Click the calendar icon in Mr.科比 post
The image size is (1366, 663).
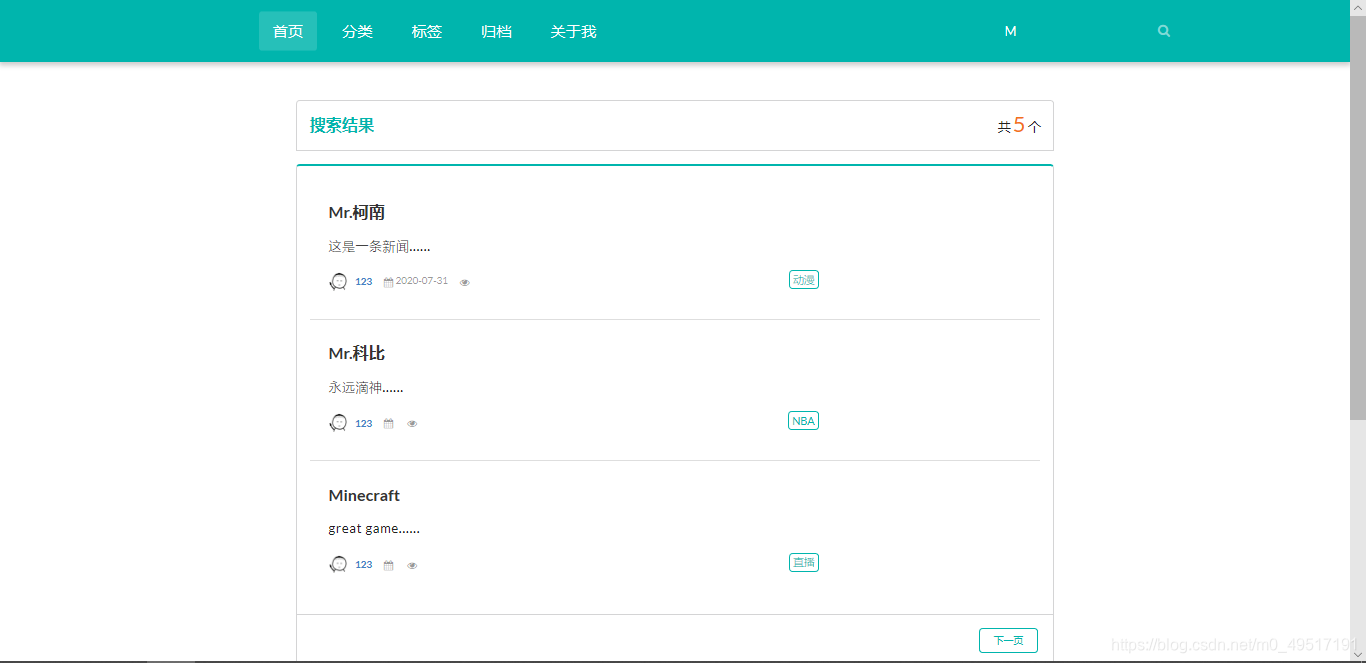[x=388, y=424]
